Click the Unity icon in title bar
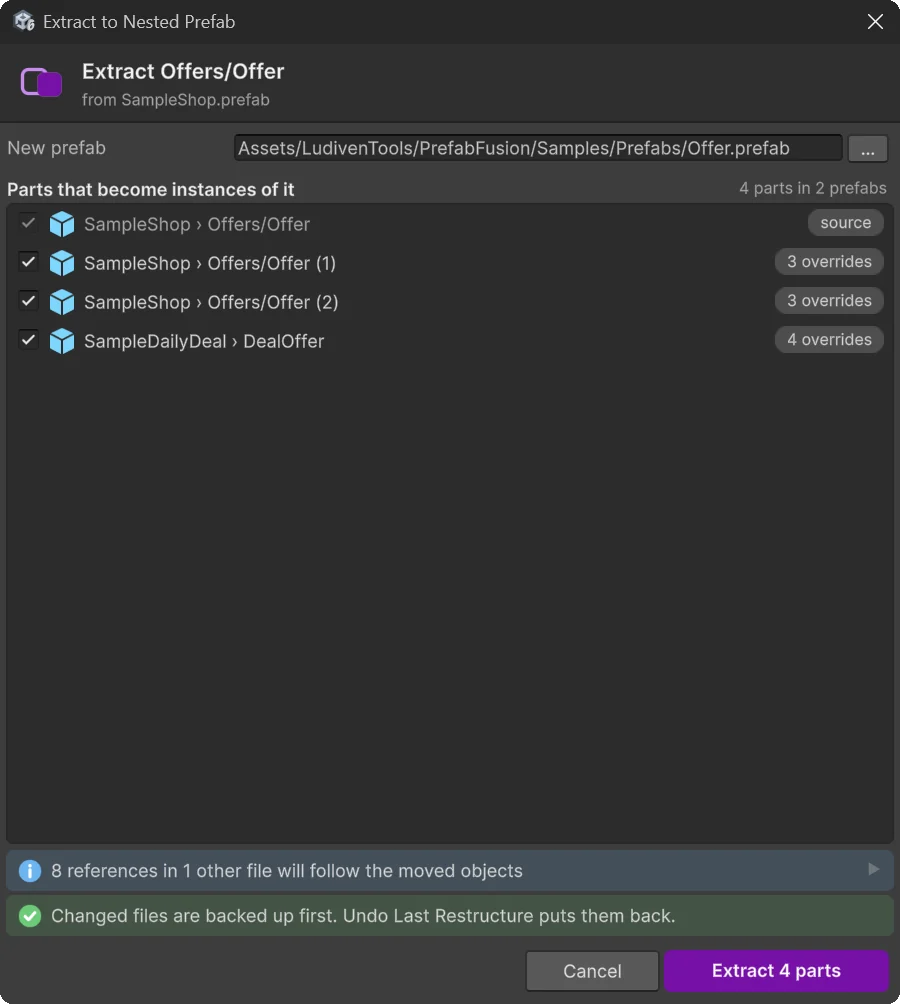Viewport: 900px width, 1004px height. point(24,21)
